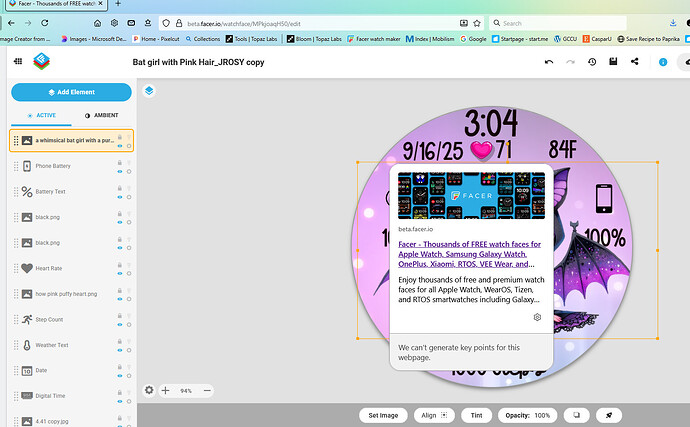The image size is (690, 427).
Task: Open the apps grid menu icon
Action: [18, 62]
